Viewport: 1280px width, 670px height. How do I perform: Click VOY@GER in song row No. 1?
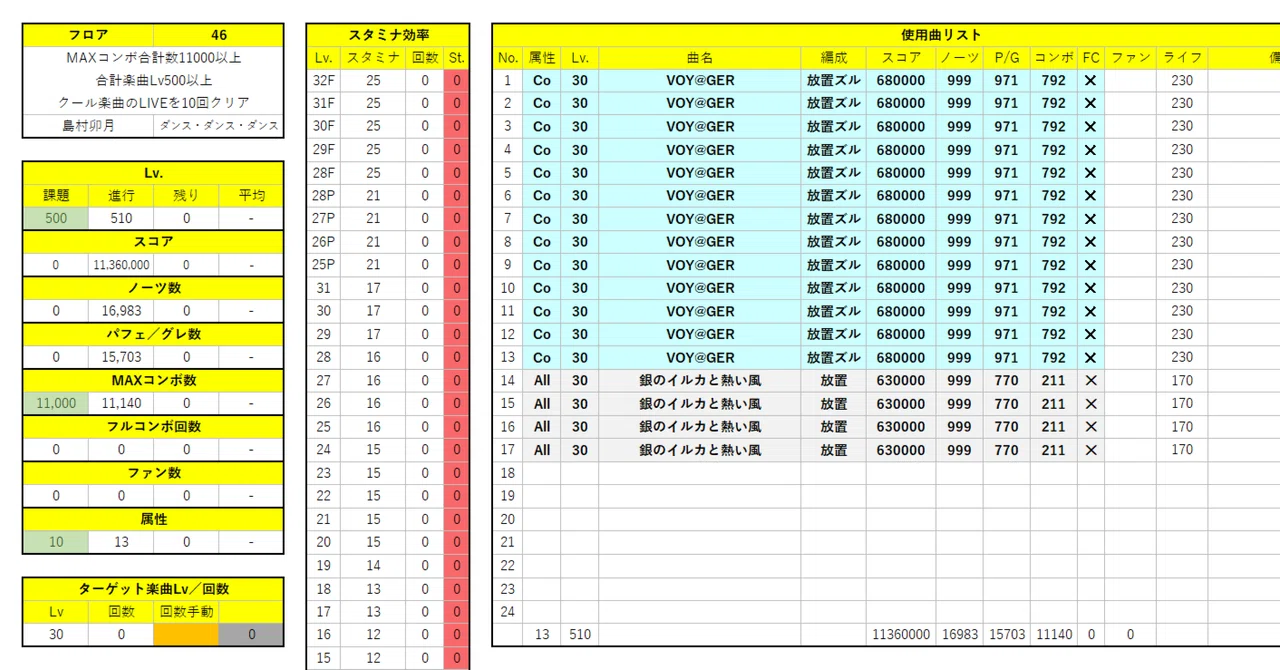click(700, 80)
